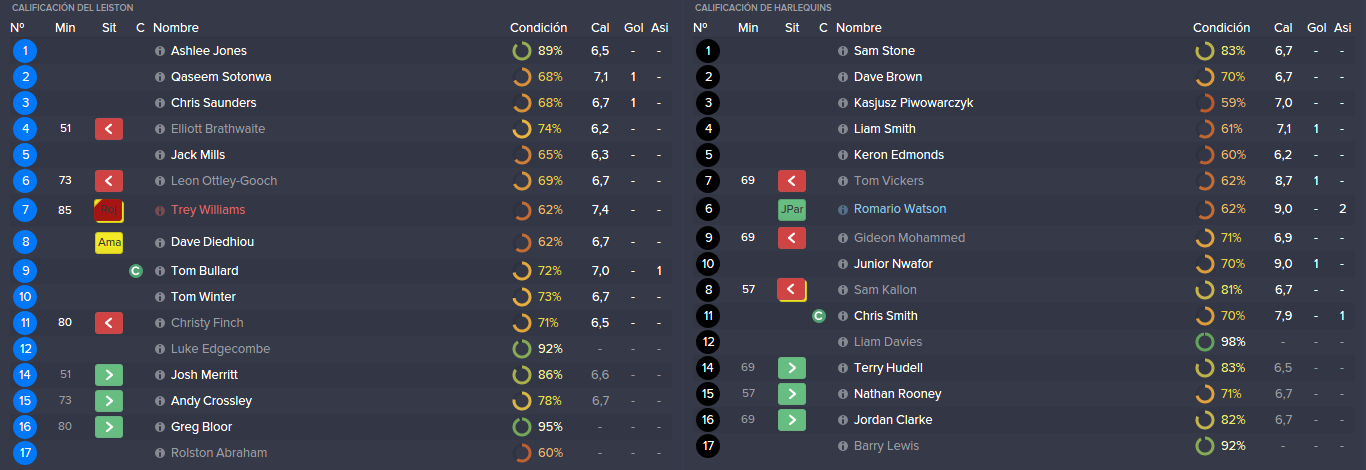The width and height of the screenshot is (1366, 470).
Task: Sort Harlequins table by Gol header
Action: [x=1317, y=28]
